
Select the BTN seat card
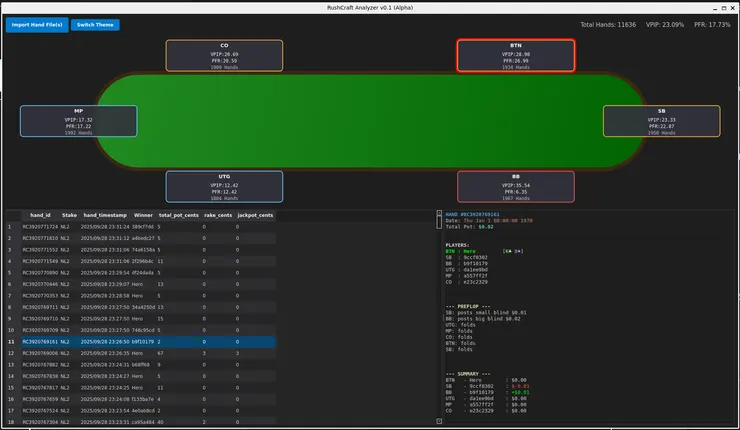tap(515, 56)
